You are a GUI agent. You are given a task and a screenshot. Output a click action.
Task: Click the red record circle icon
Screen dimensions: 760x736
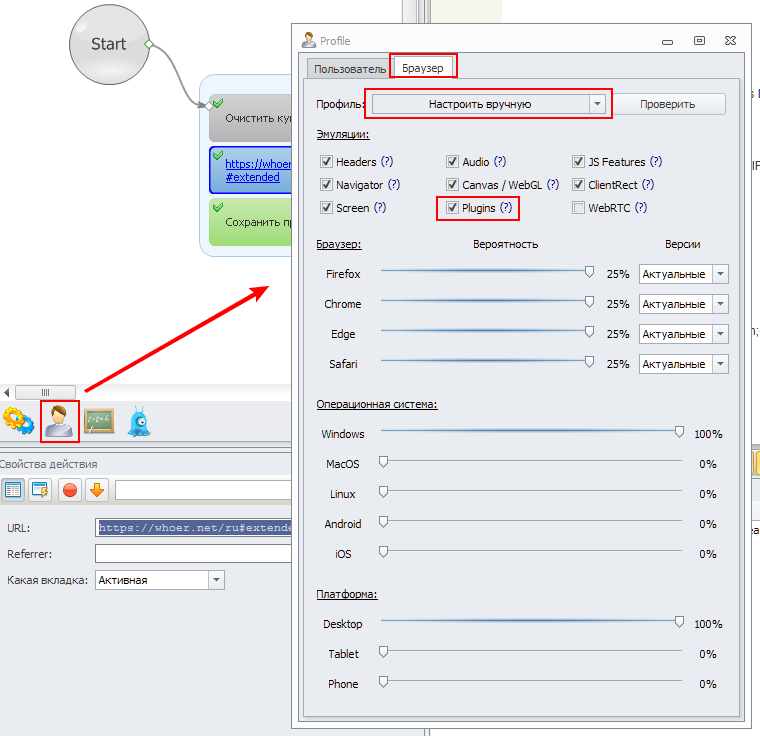point(70,490)
